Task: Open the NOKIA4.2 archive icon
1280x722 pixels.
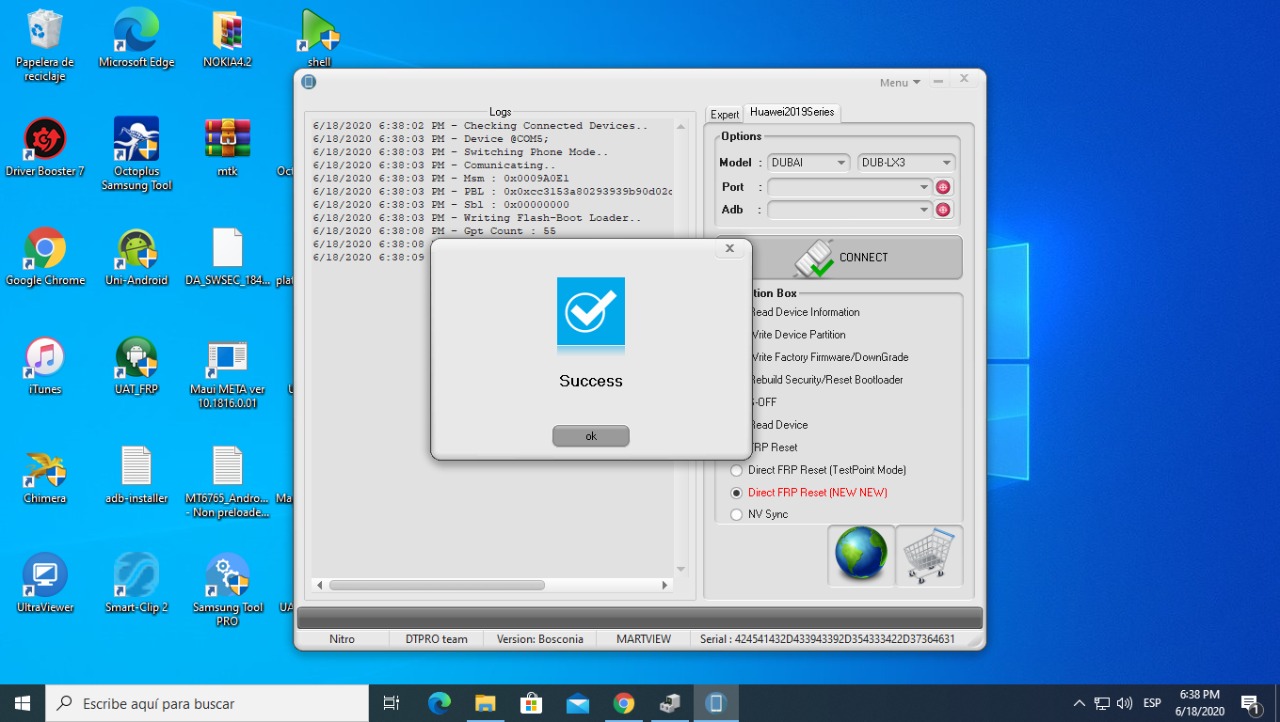Action: point(227,39)
